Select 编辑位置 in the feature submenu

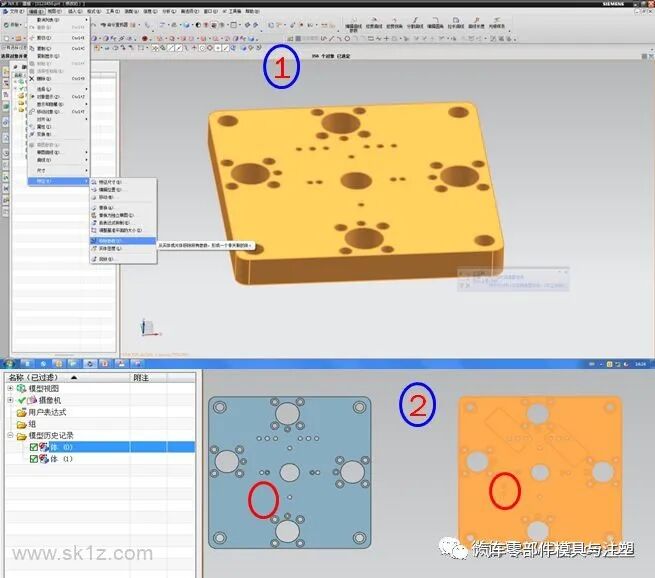[123, 190]
